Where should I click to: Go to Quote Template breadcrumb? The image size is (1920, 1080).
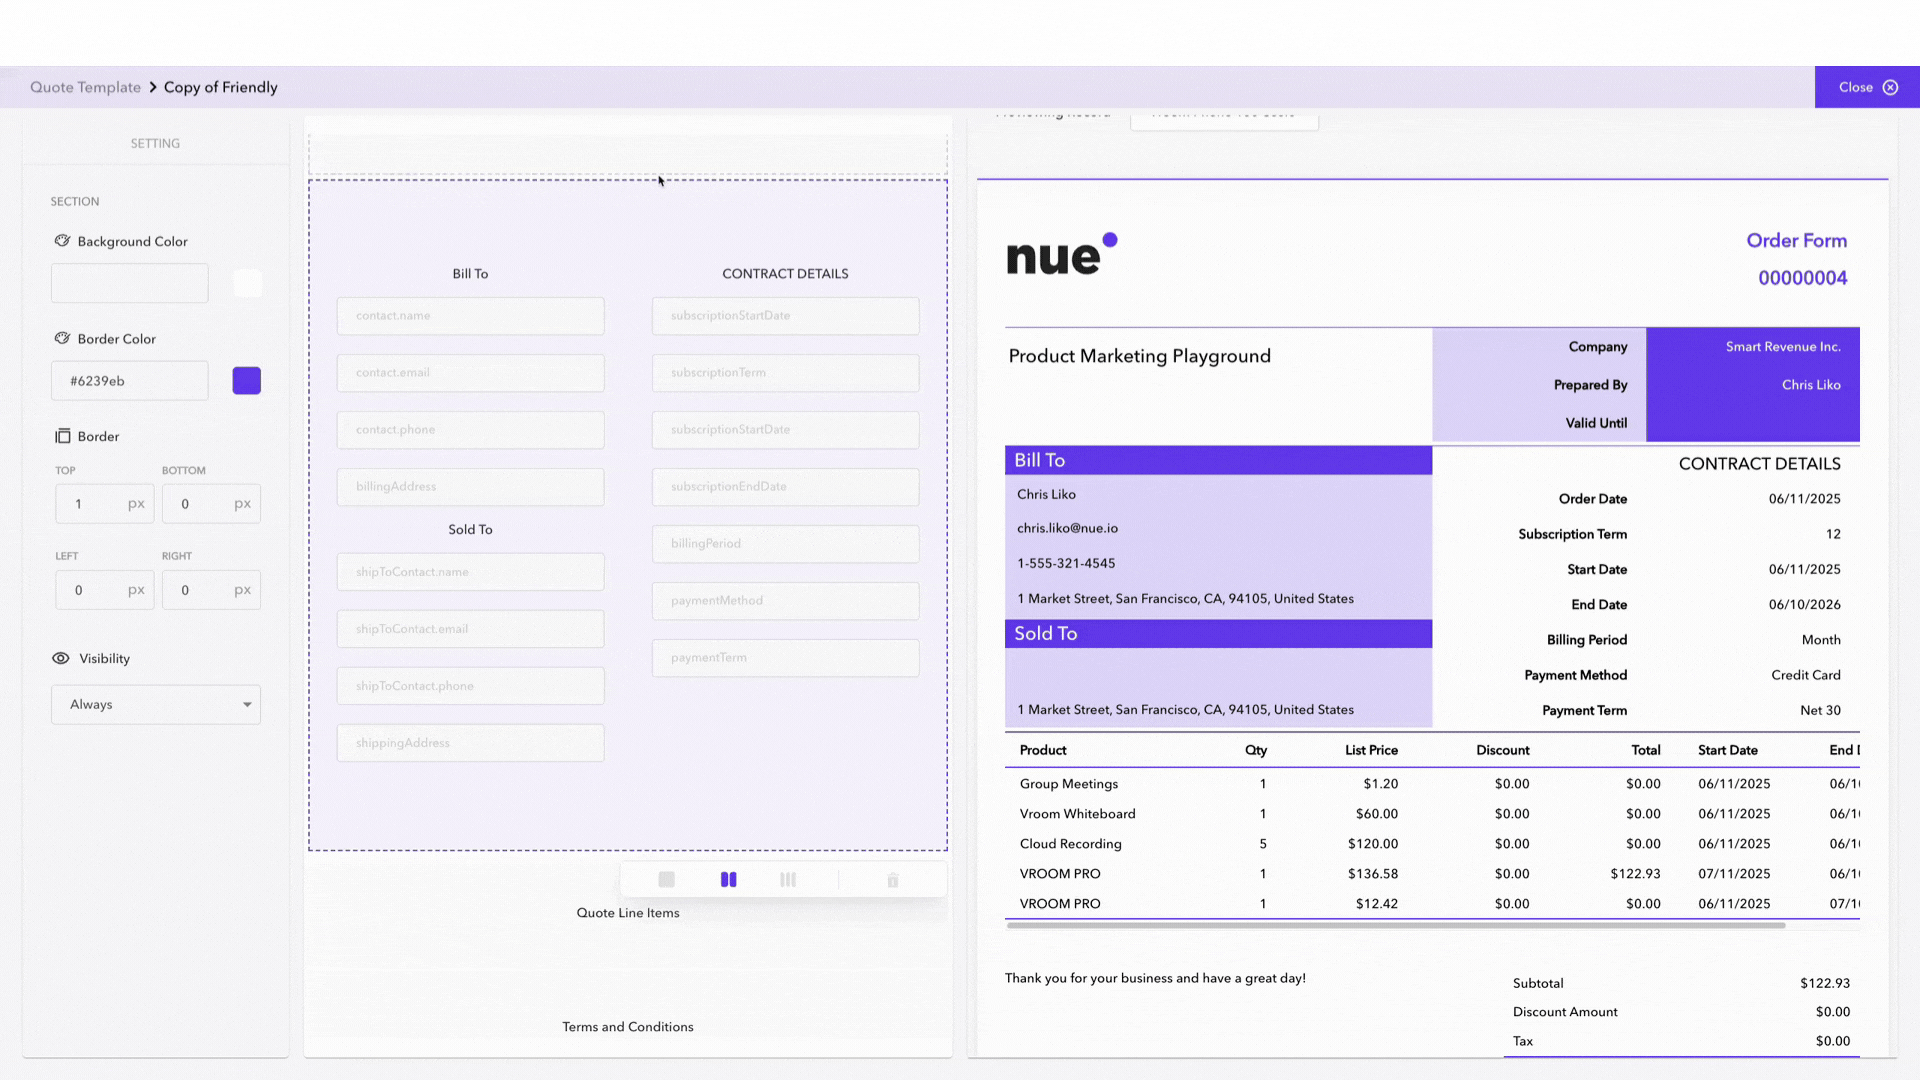85,87
